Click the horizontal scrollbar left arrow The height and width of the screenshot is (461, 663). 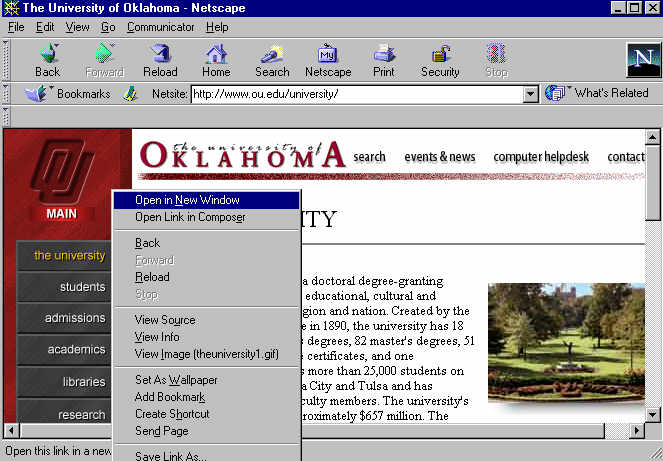click(11, 431)
